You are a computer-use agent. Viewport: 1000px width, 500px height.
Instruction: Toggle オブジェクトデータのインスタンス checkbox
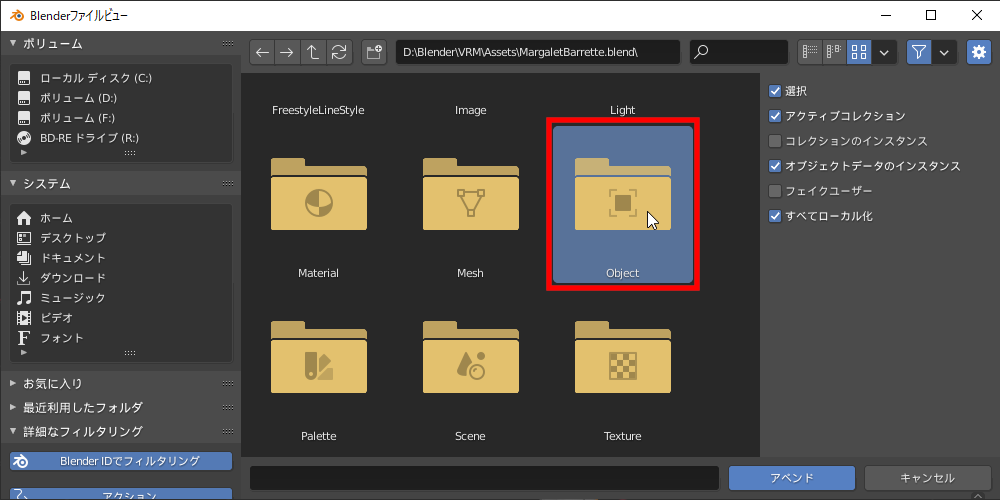point(775,166)
